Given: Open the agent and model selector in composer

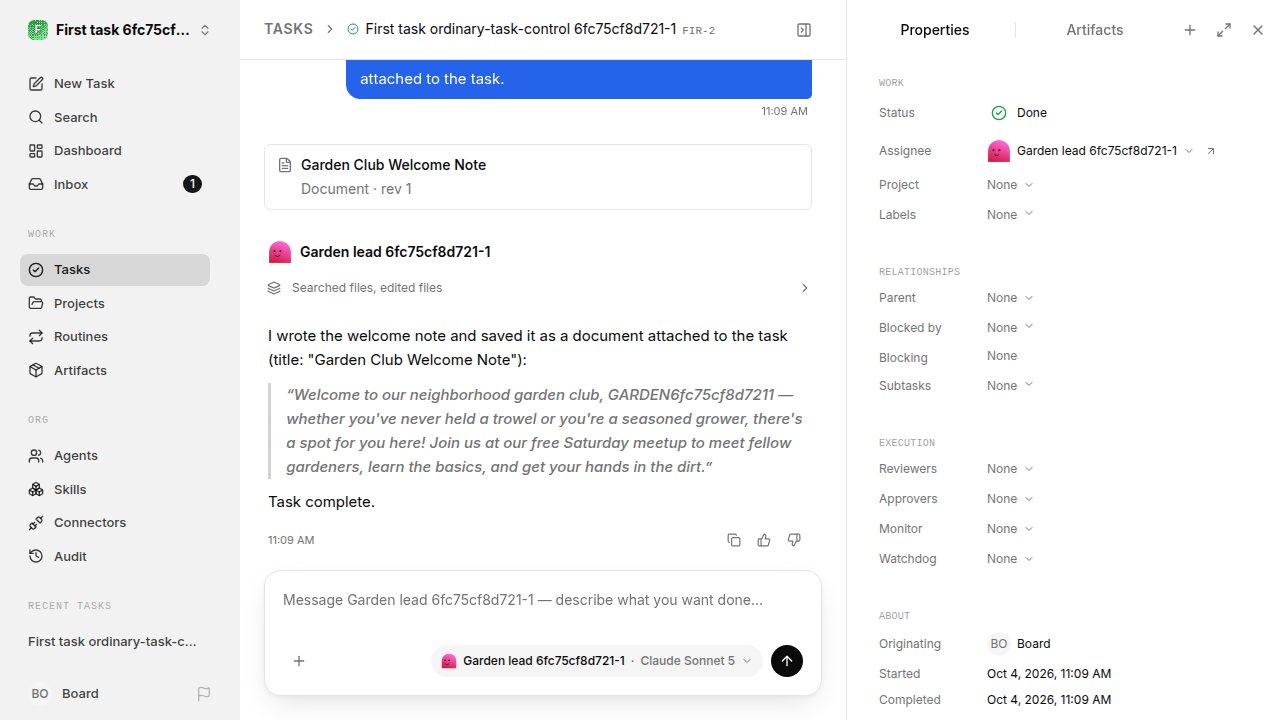Looking at the screenshot, I should point(597,661).
